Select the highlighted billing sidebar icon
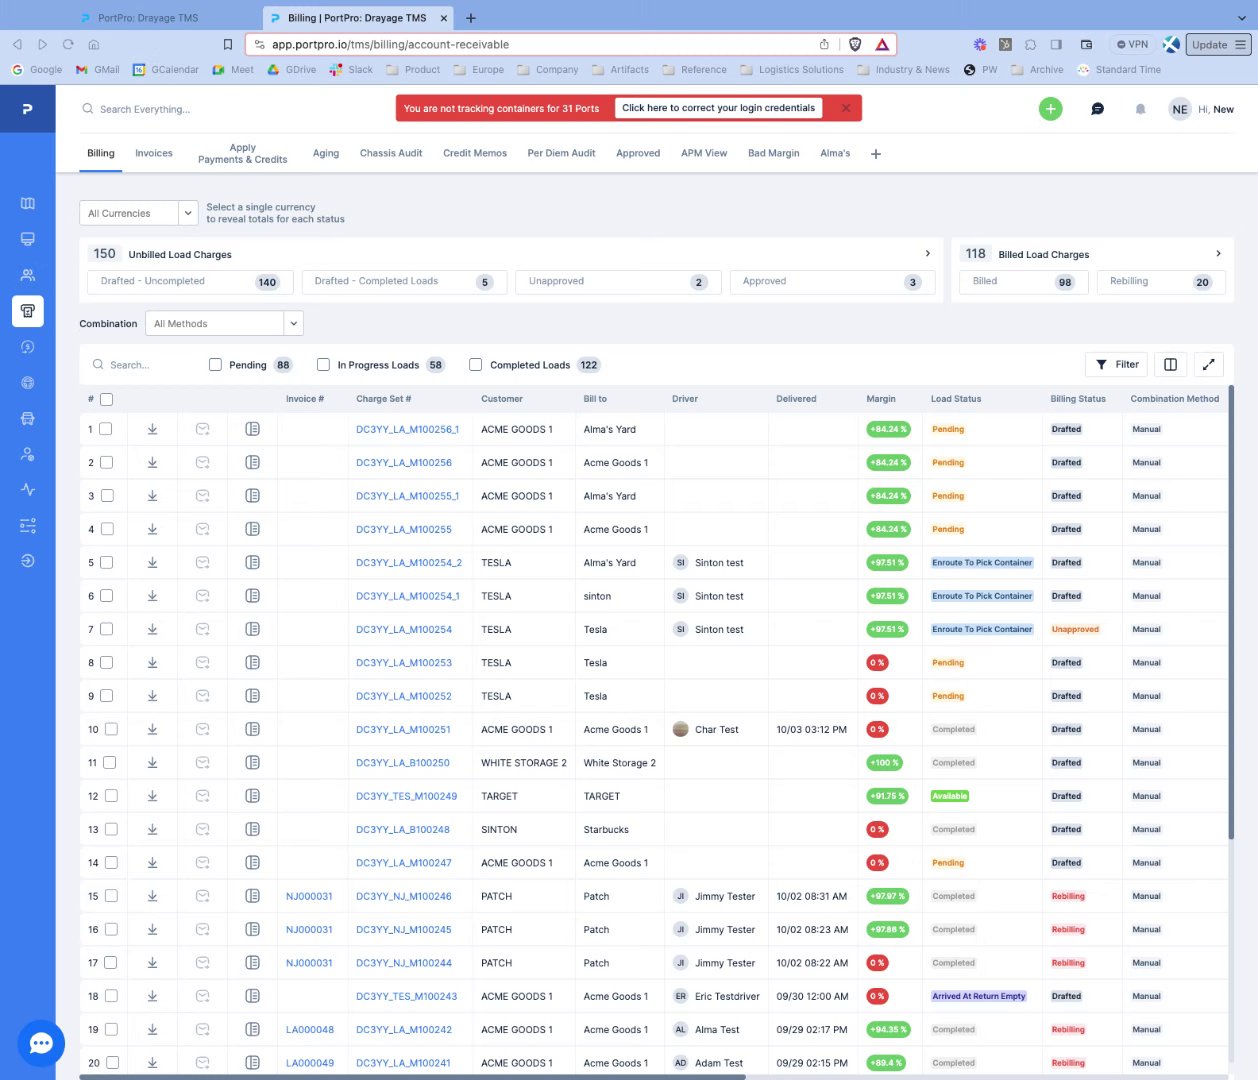 (28, 311)
